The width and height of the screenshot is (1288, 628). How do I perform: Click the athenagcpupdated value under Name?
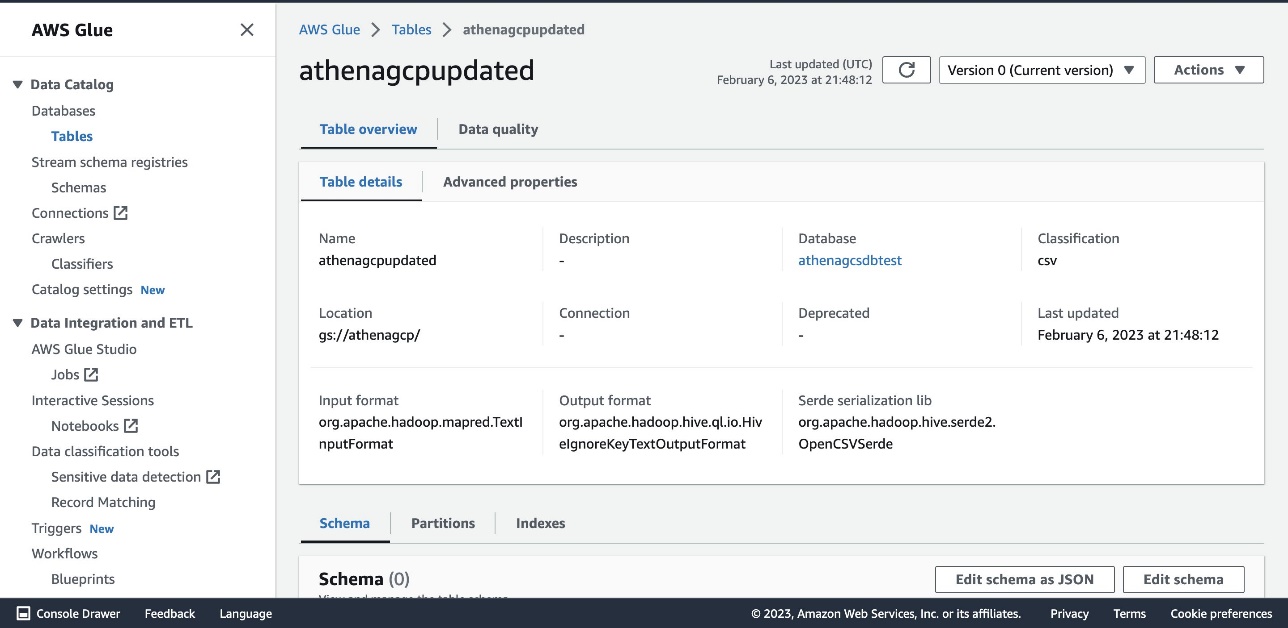pyautogui.click(x=378, y=260)
